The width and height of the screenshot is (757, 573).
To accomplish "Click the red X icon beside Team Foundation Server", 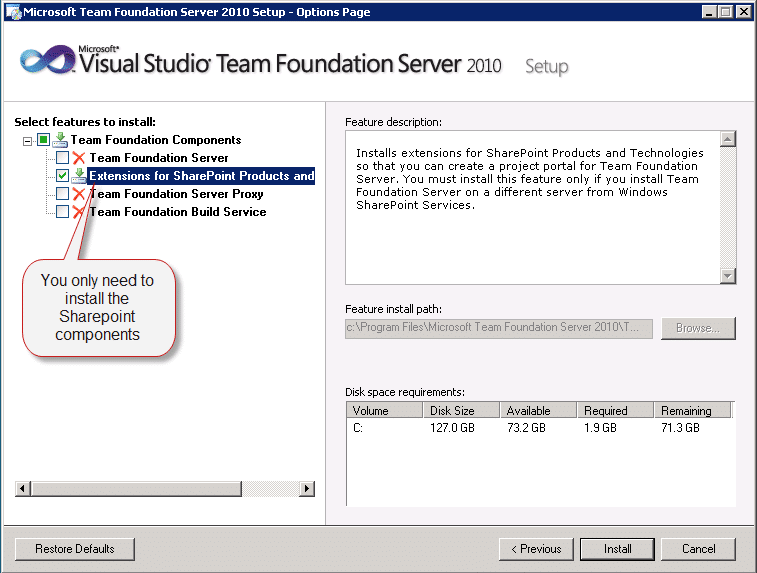I will point(79,158).
